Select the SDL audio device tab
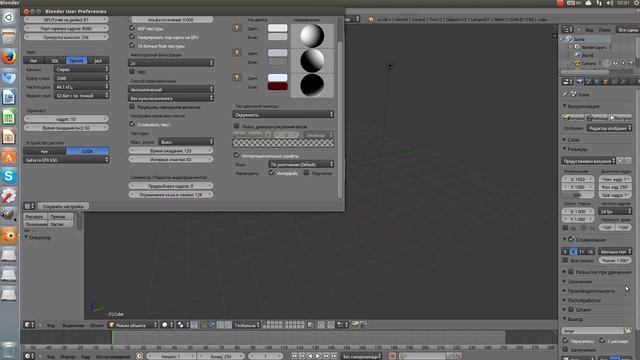This screenshot has width=640, height=360. (55, 60)
